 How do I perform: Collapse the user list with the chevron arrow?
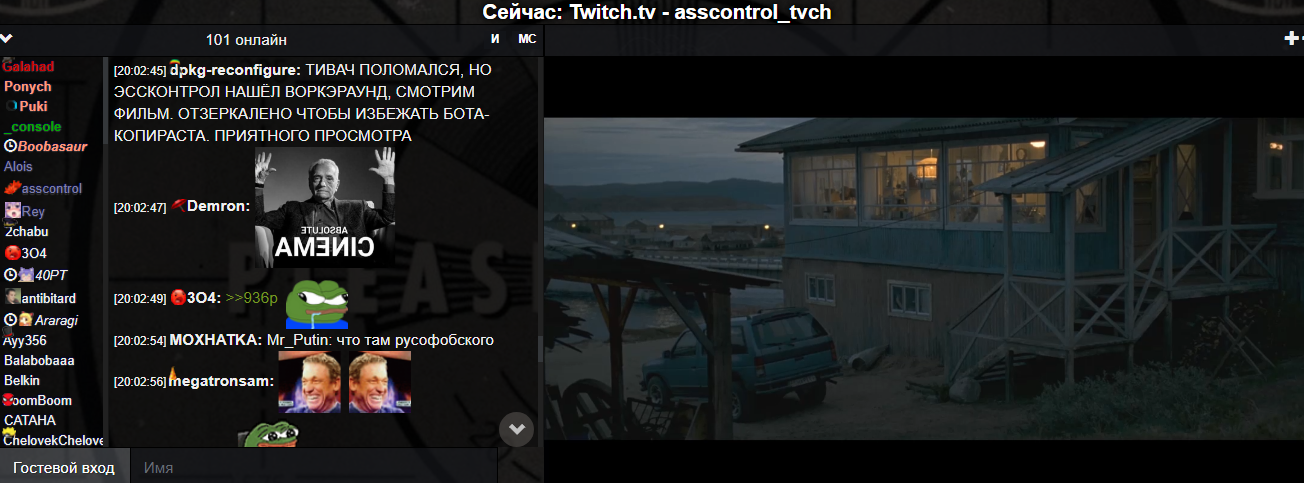pyautogui.click(x=7, y=39)
